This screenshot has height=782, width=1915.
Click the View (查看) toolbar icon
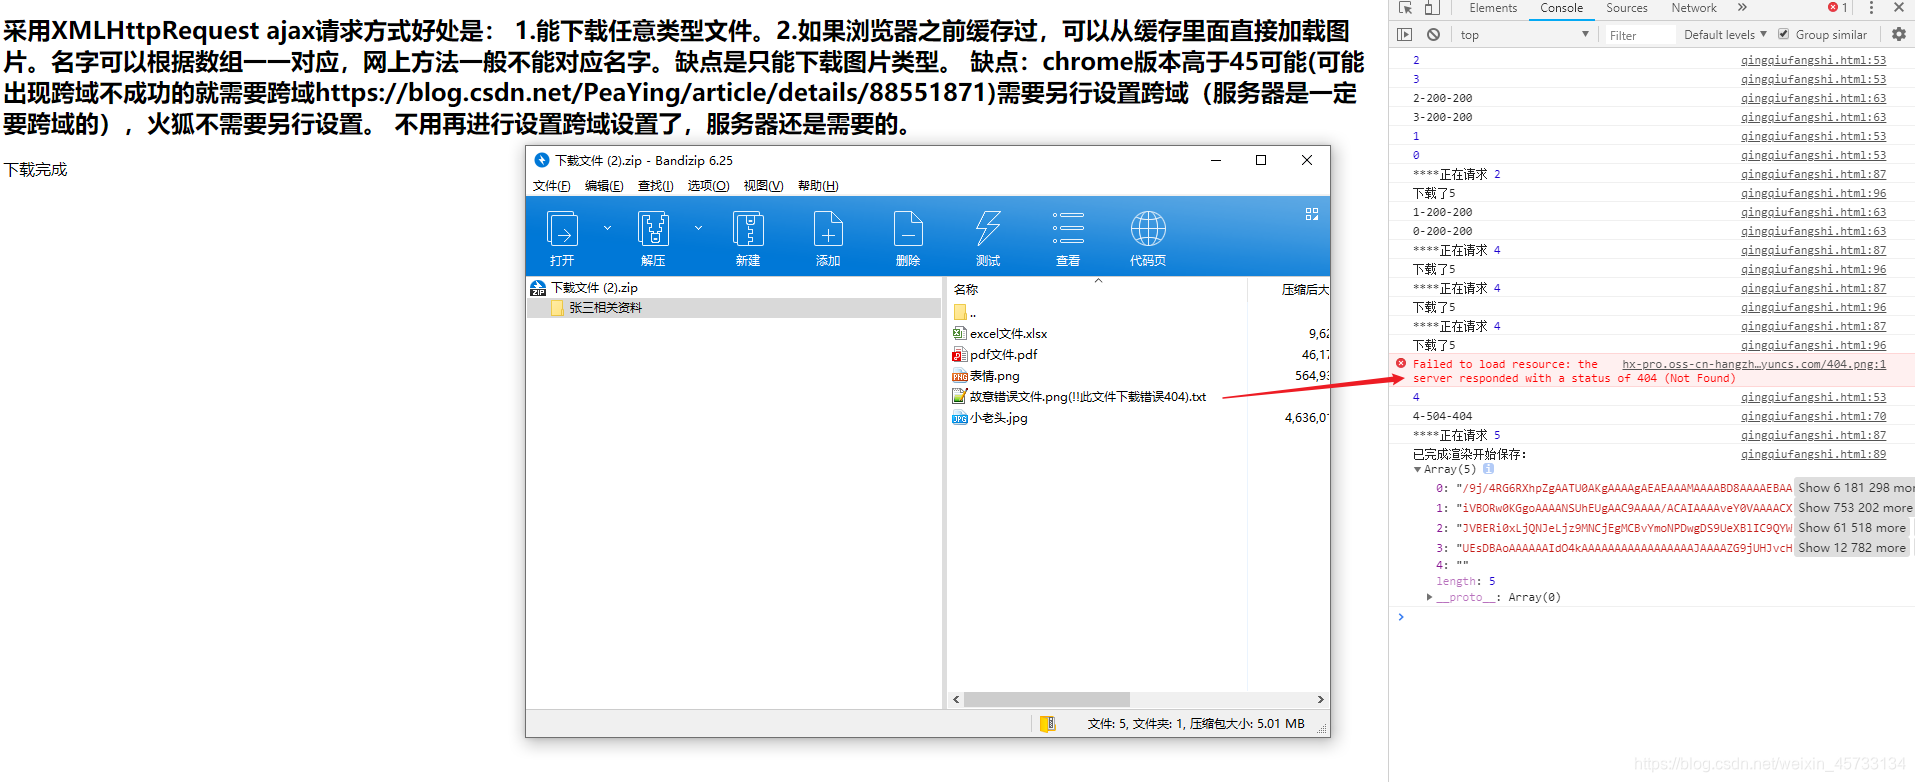pos(1068,238)
